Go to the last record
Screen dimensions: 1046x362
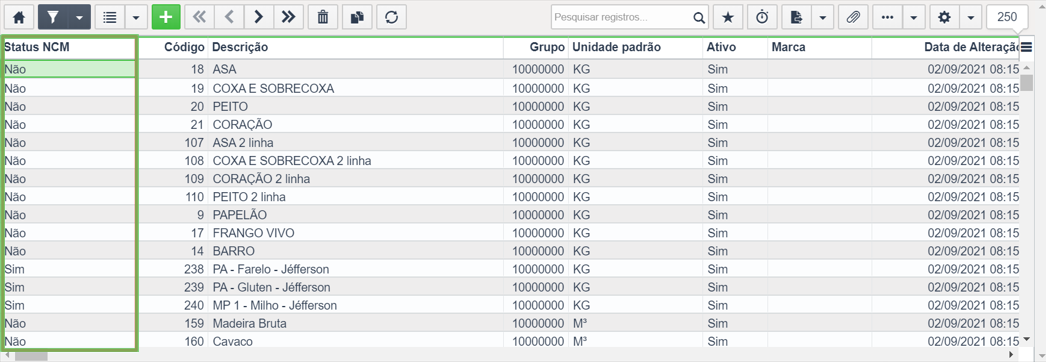[288, 17]
